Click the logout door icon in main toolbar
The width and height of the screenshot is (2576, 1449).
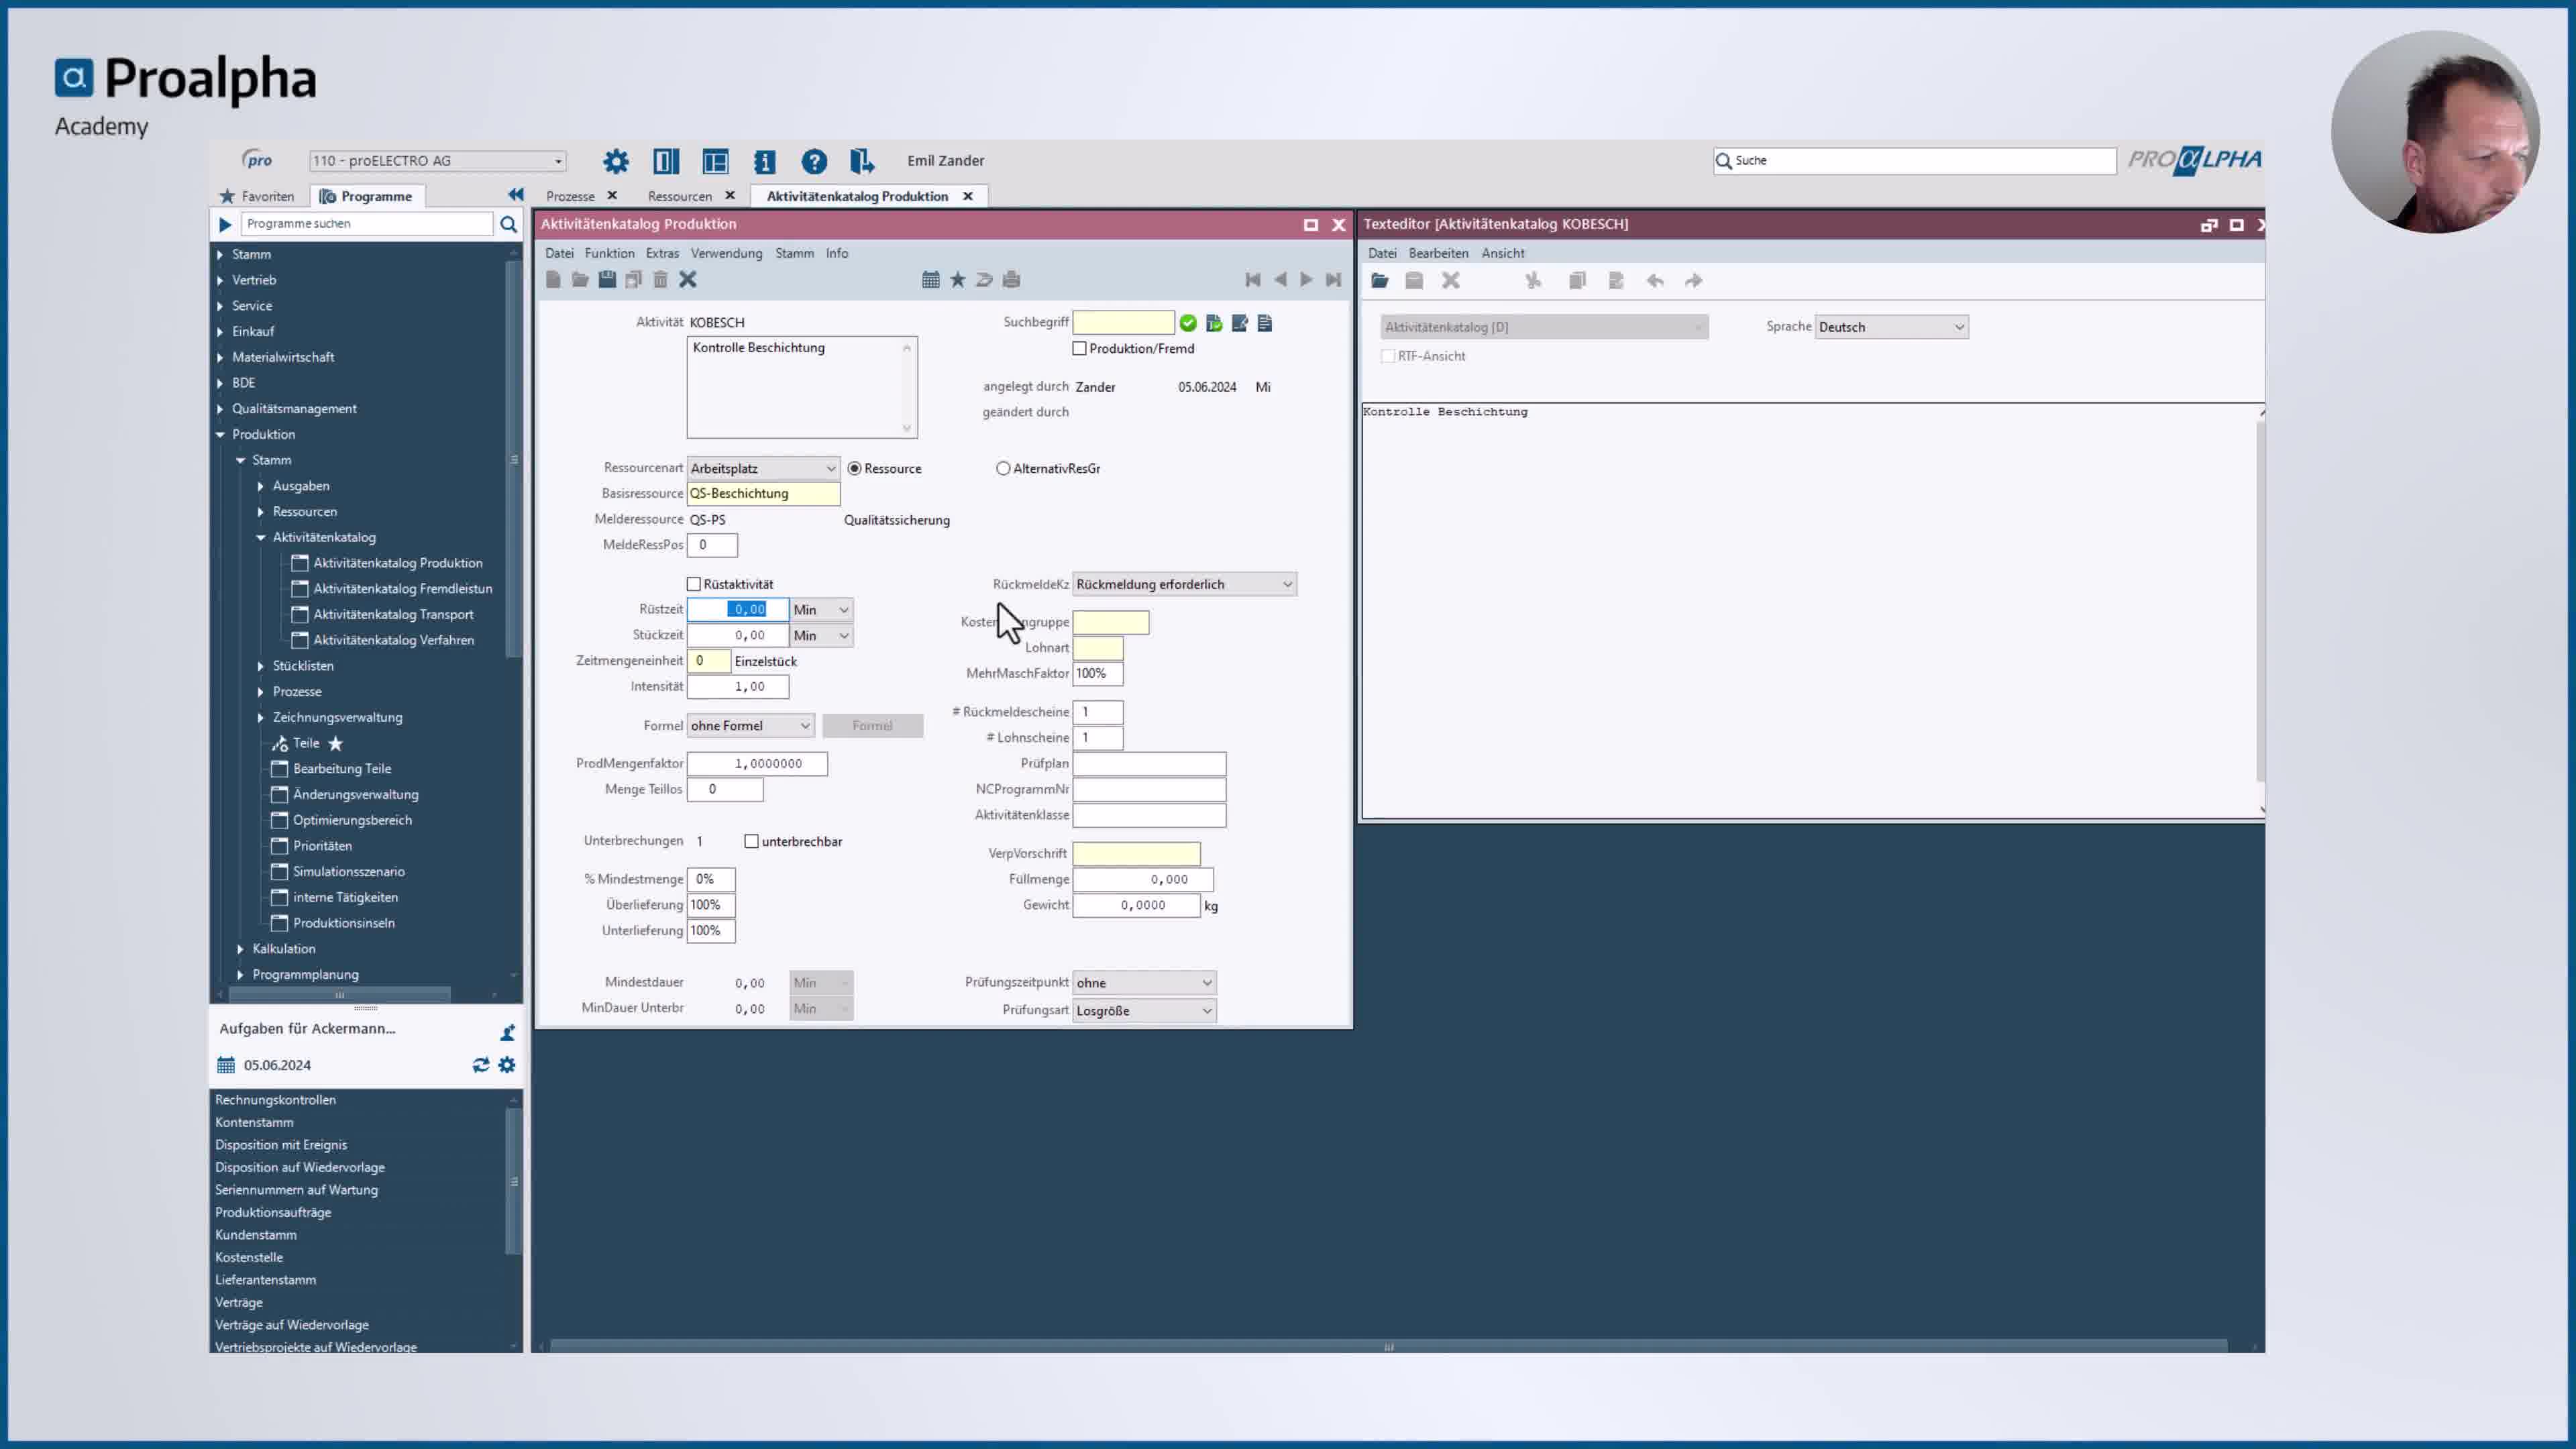862,161
